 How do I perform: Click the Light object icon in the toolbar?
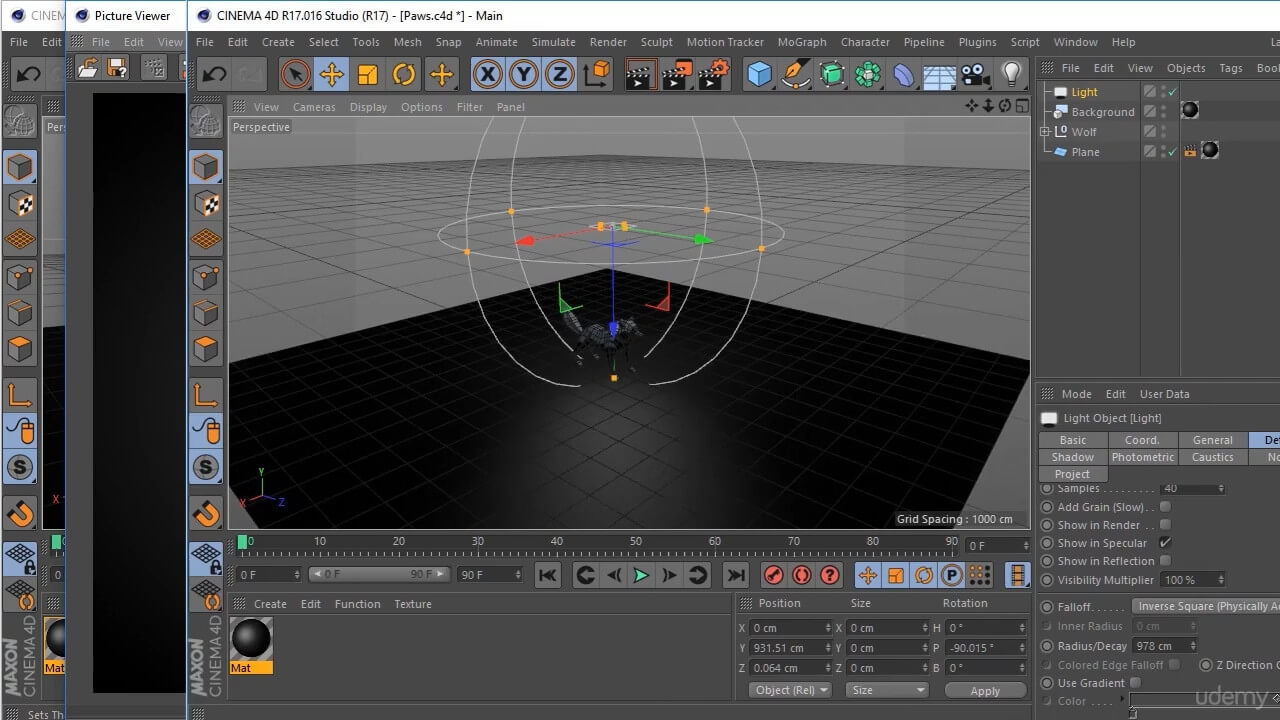(x=1012, y=74)
